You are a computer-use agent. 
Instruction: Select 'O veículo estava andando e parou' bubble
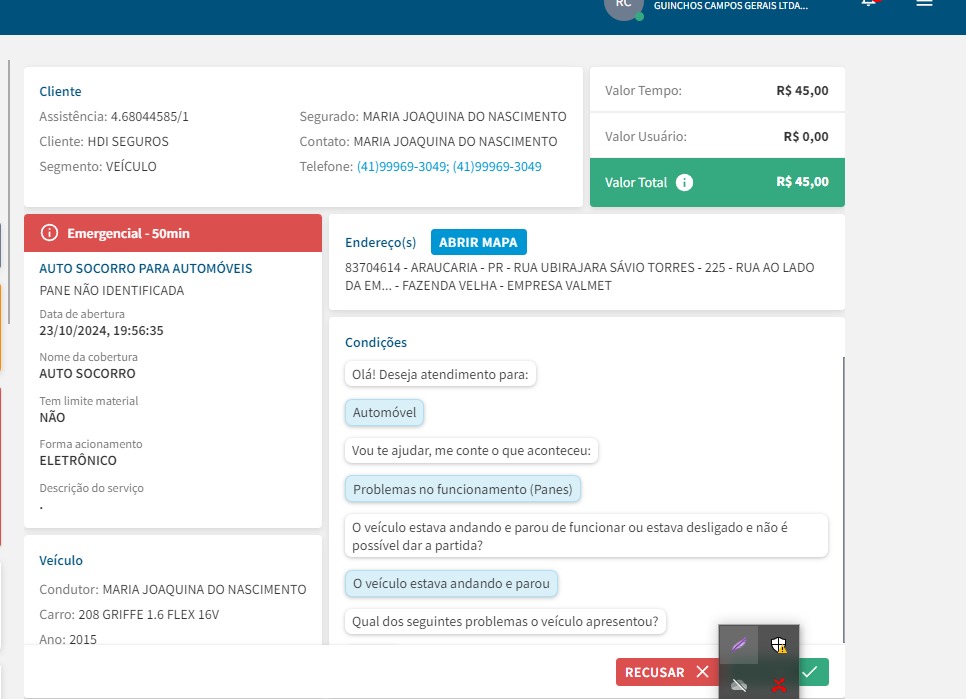(451, 583)
